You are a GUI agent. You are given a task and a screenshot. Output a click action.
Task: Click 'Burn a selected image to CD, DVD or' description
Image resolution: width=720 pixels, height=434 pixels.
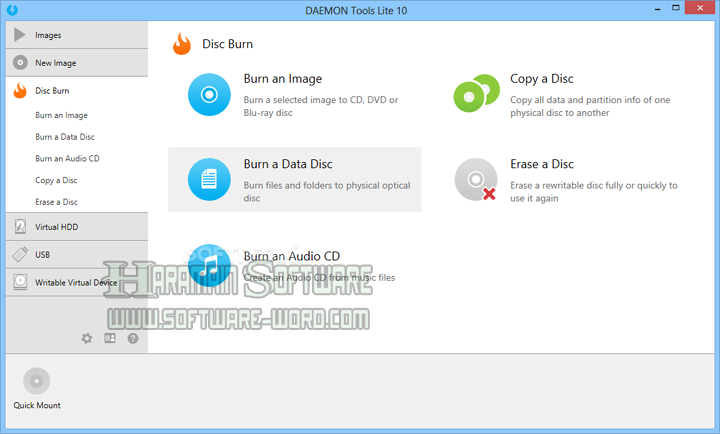coord(321,100)
